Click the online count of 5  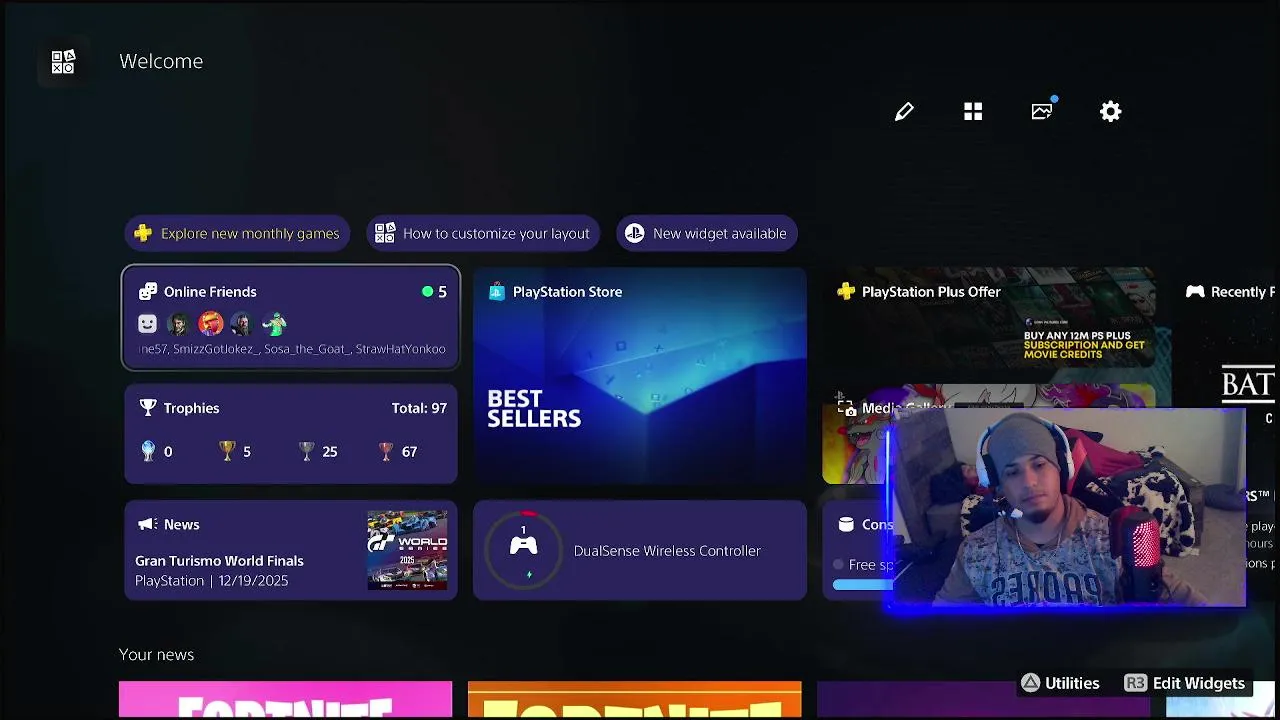point(442,292)
